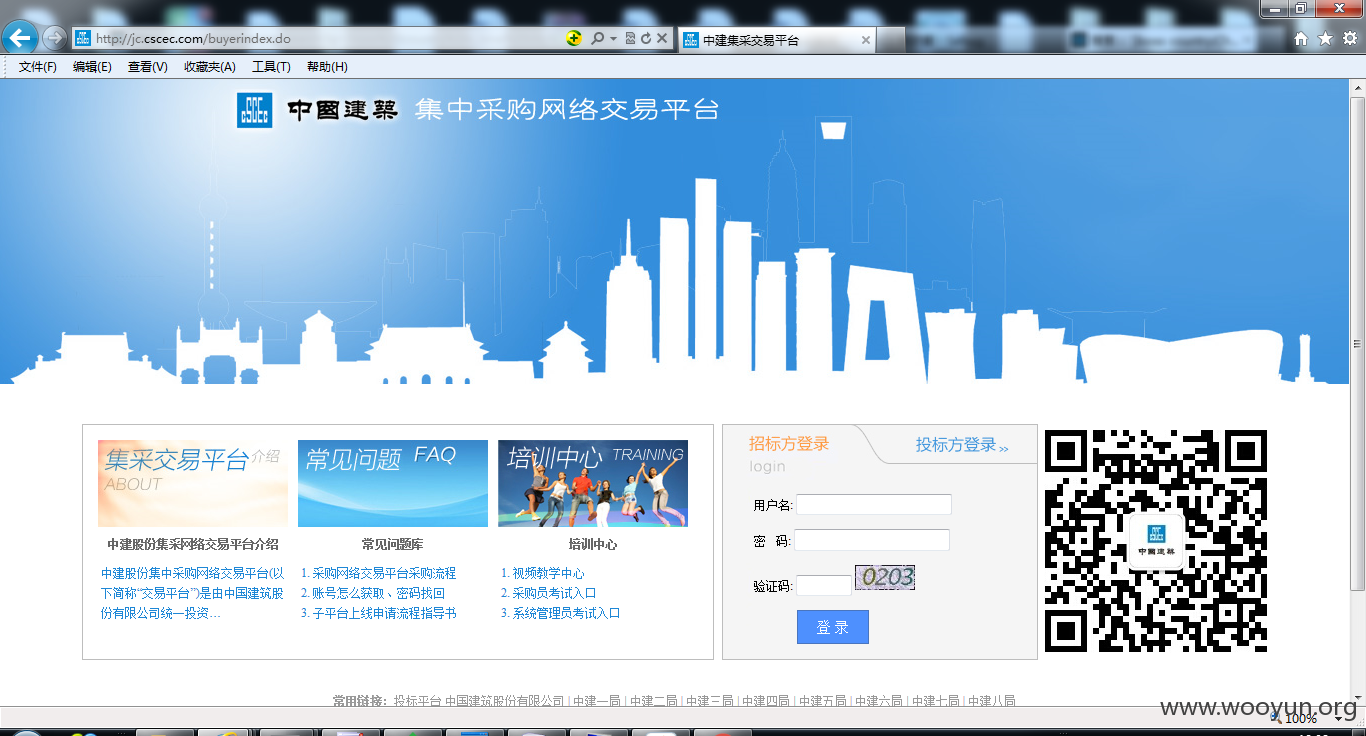Screen dimensions: 1366x736
Task: Close the 中建集采交易平台 tab
Action: click(x=865, y=40)
